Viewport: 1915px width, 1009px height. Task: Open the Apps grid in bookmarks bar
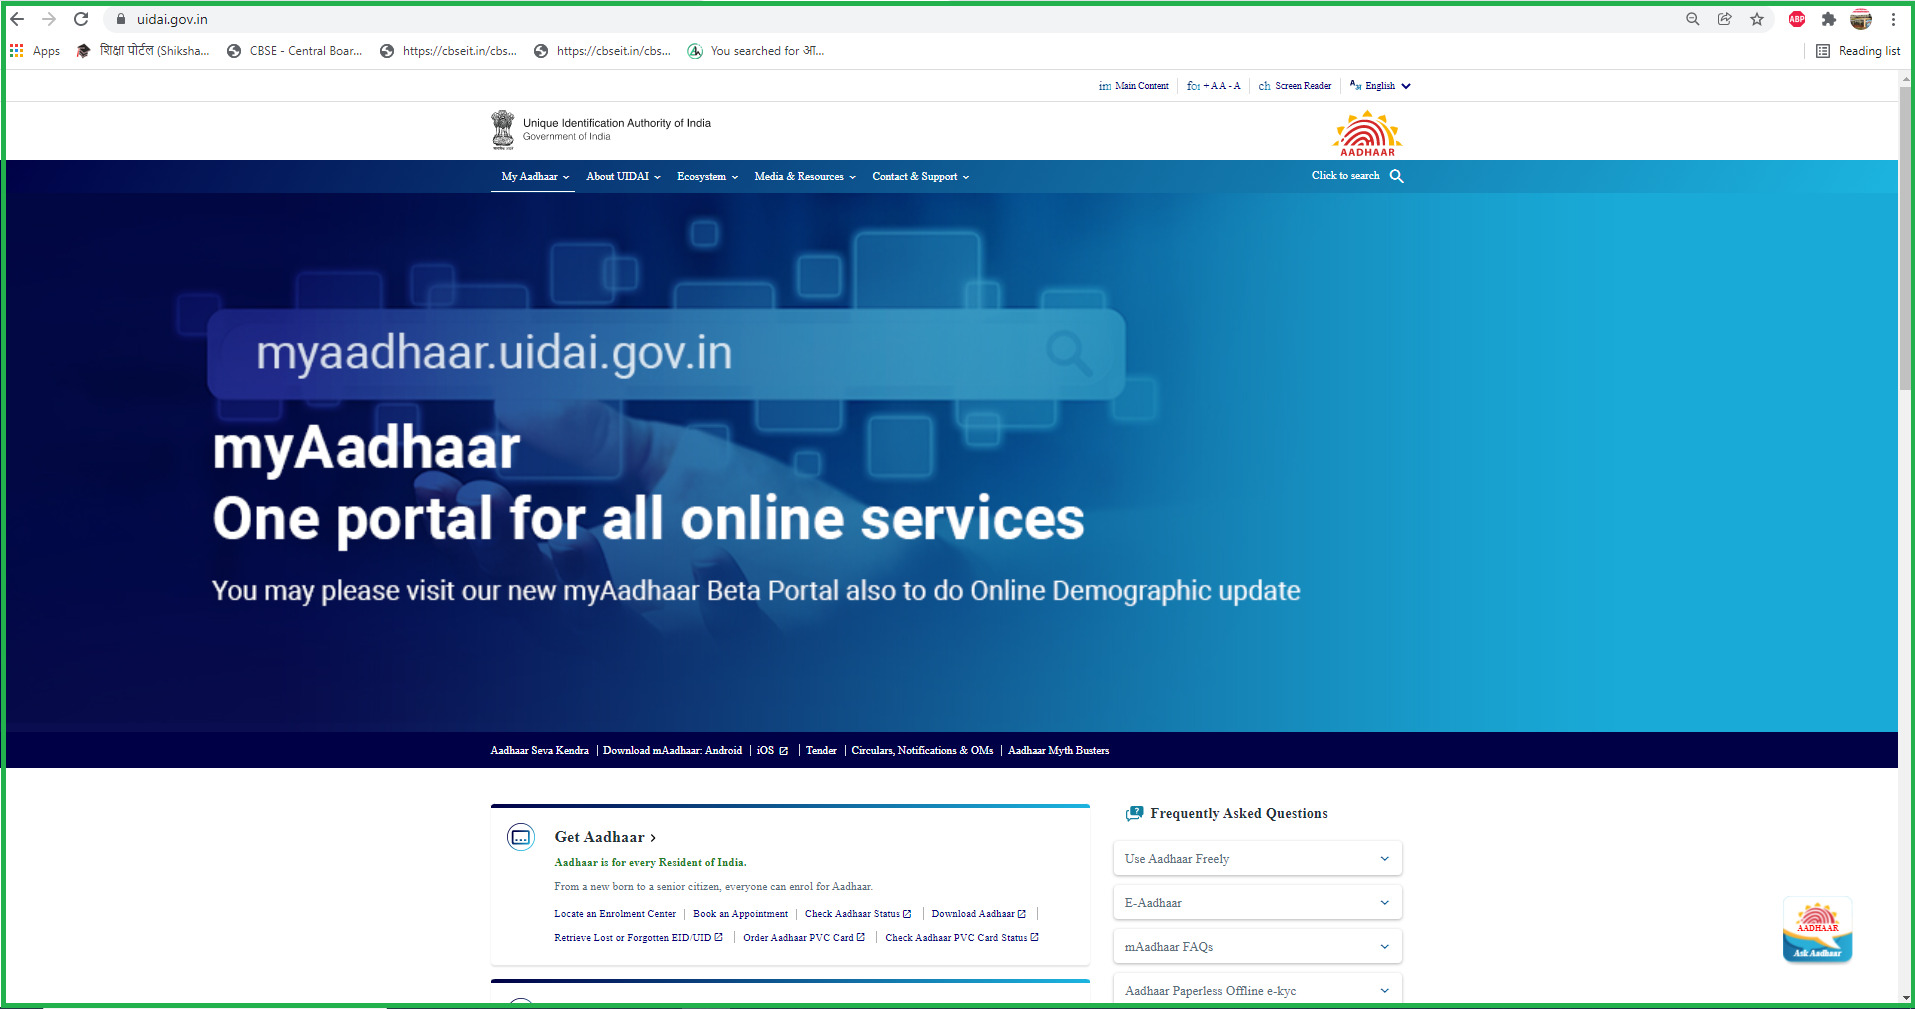pos(34,51)
